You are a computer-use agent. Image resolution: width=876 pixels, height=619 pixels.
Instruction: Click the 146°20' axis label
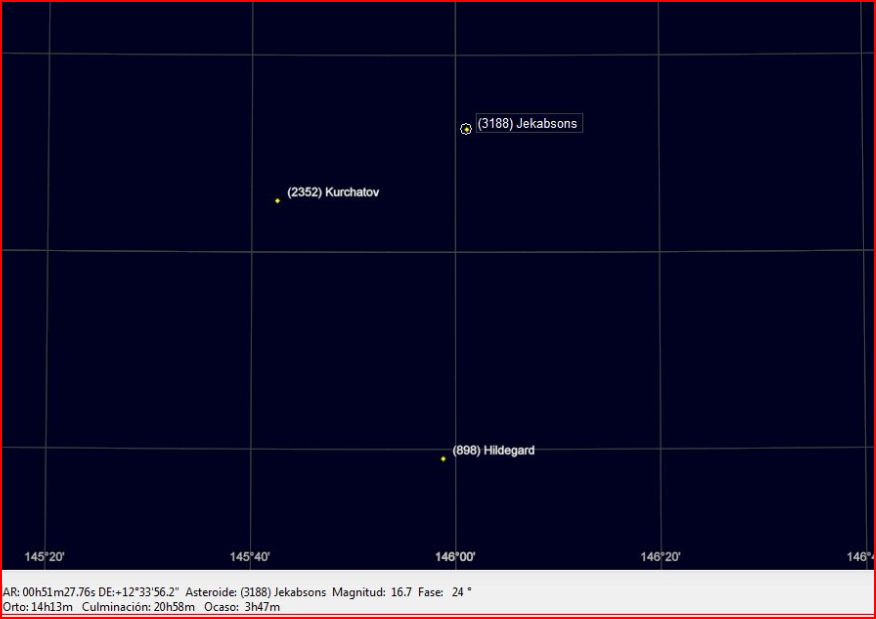[660, 557]
